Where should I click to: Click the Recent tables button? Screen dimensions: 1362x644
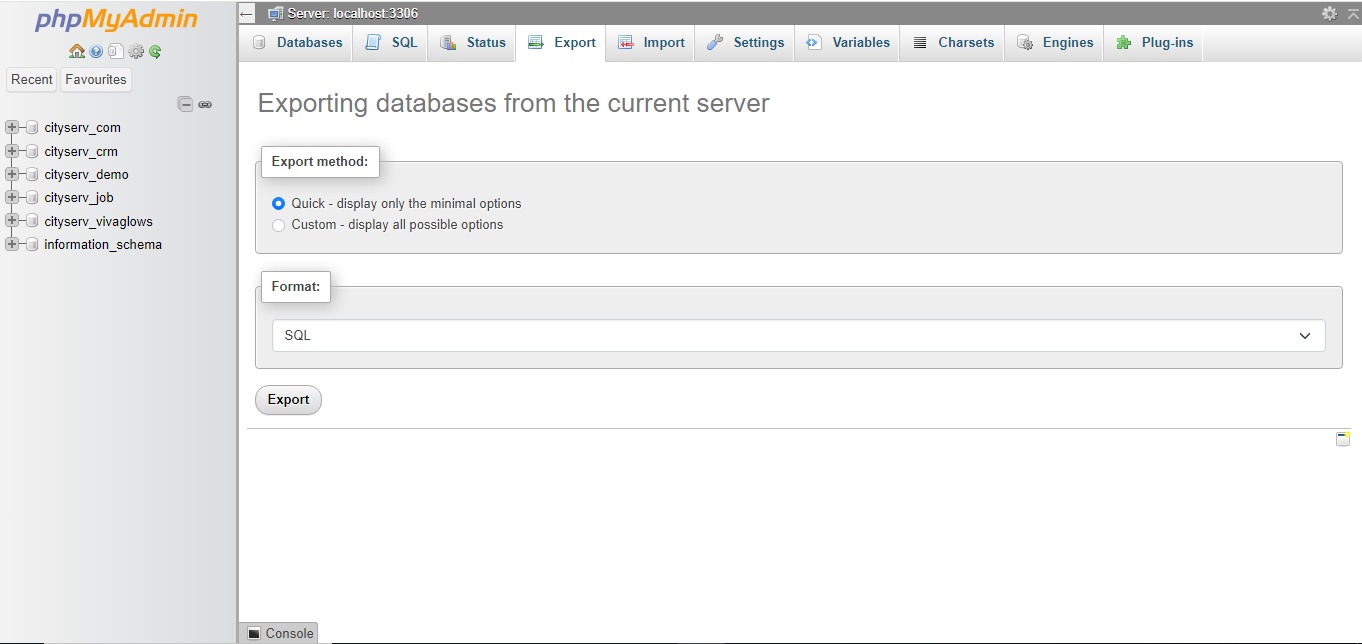click(32, 80)
